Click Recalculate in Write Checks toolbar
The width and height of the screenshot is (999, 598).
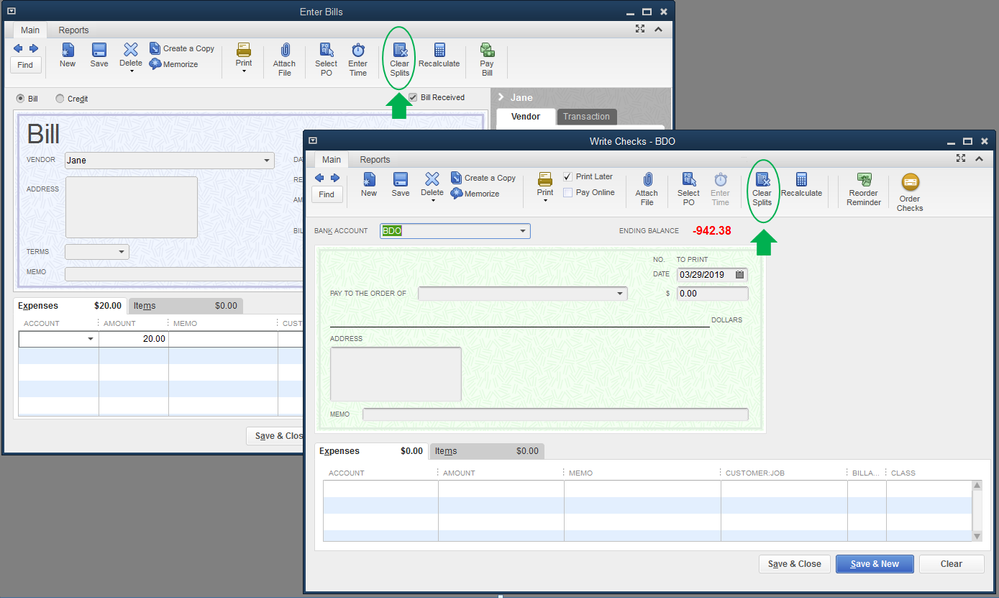pyautogui.click(x=801, y=184)
